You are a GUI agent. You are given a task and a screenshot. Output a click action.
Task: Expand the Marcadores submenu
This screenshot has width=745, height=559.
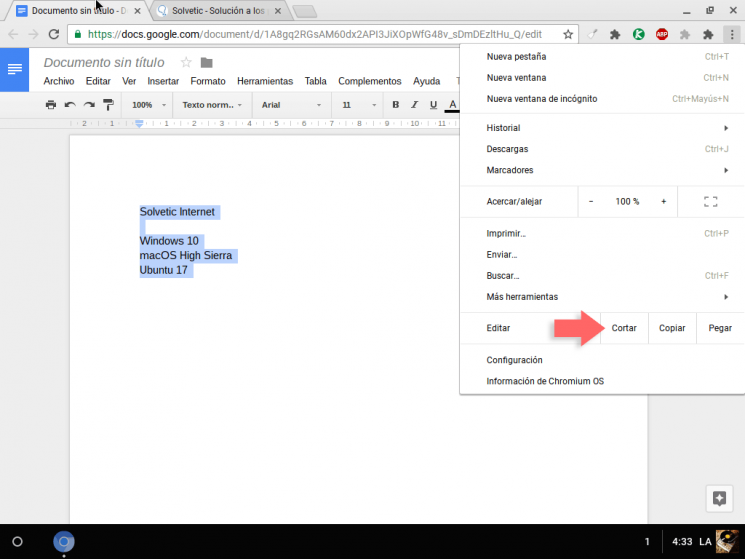(x=602, y=170)
